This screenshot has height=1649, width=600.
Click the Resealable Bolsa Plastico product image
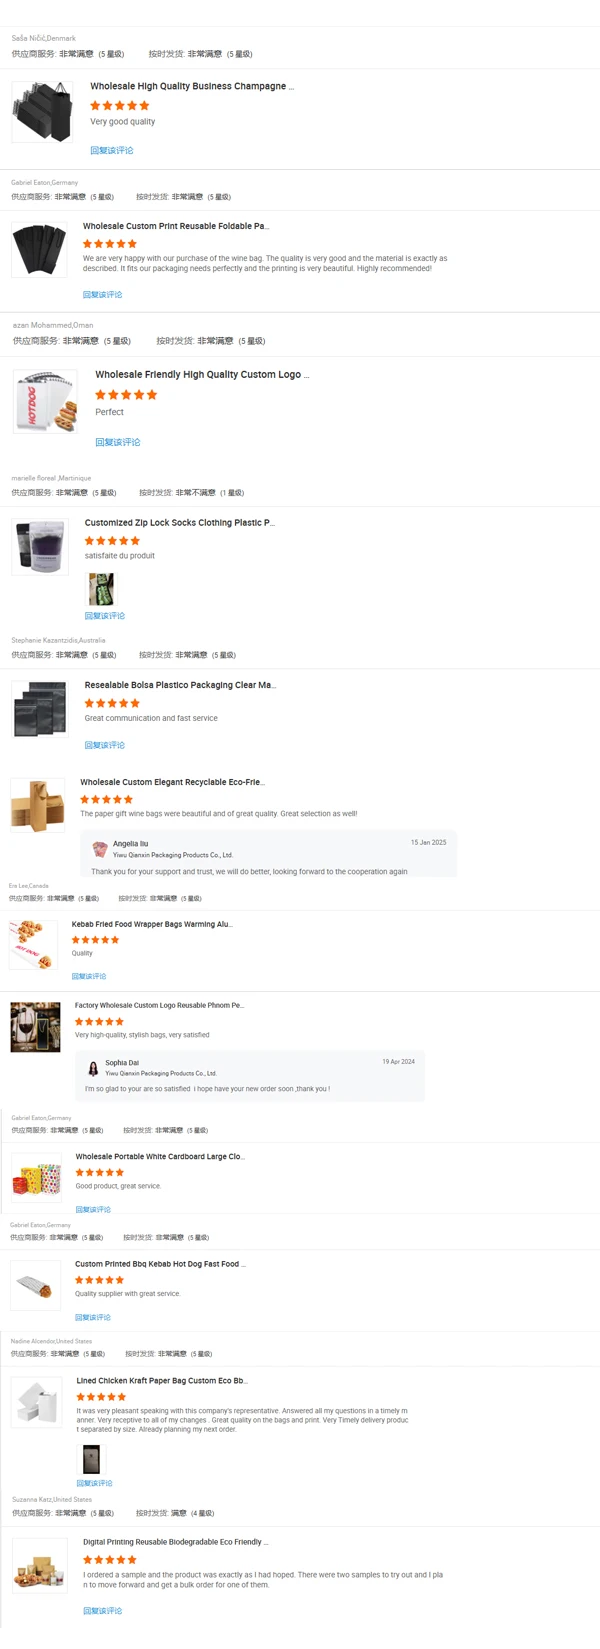(40, 709)
